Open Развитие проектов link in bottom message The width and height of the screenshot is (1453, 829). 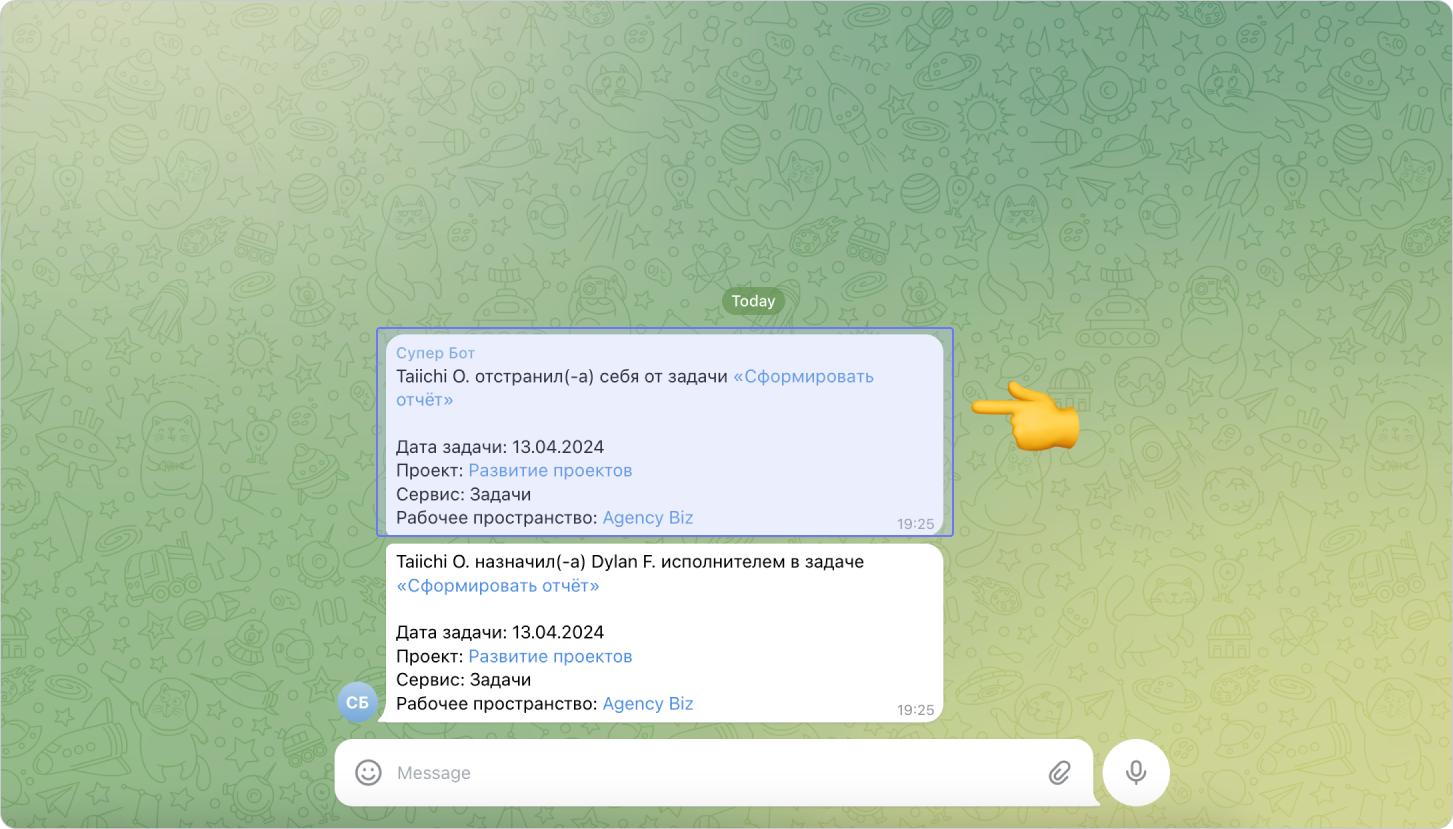550,656
